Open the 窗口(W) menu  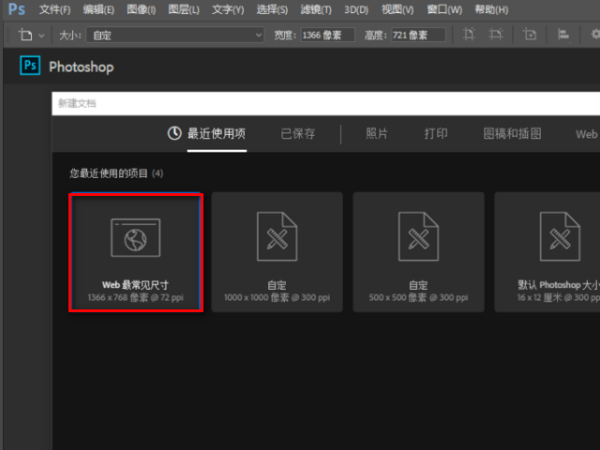pyautogui.click(x=444, y=10)
